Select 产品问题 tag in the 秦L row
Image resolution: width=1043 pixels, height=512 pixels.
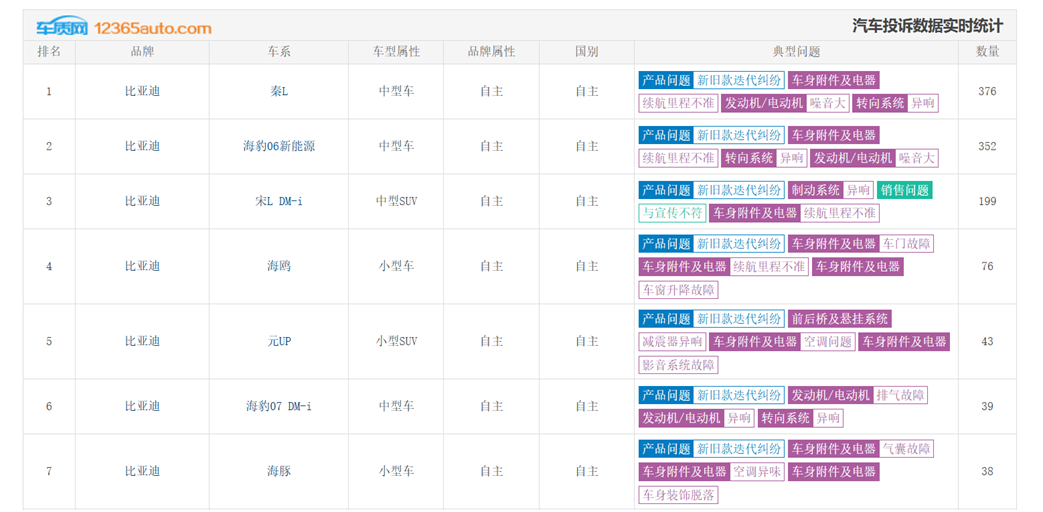pos(666,80)
